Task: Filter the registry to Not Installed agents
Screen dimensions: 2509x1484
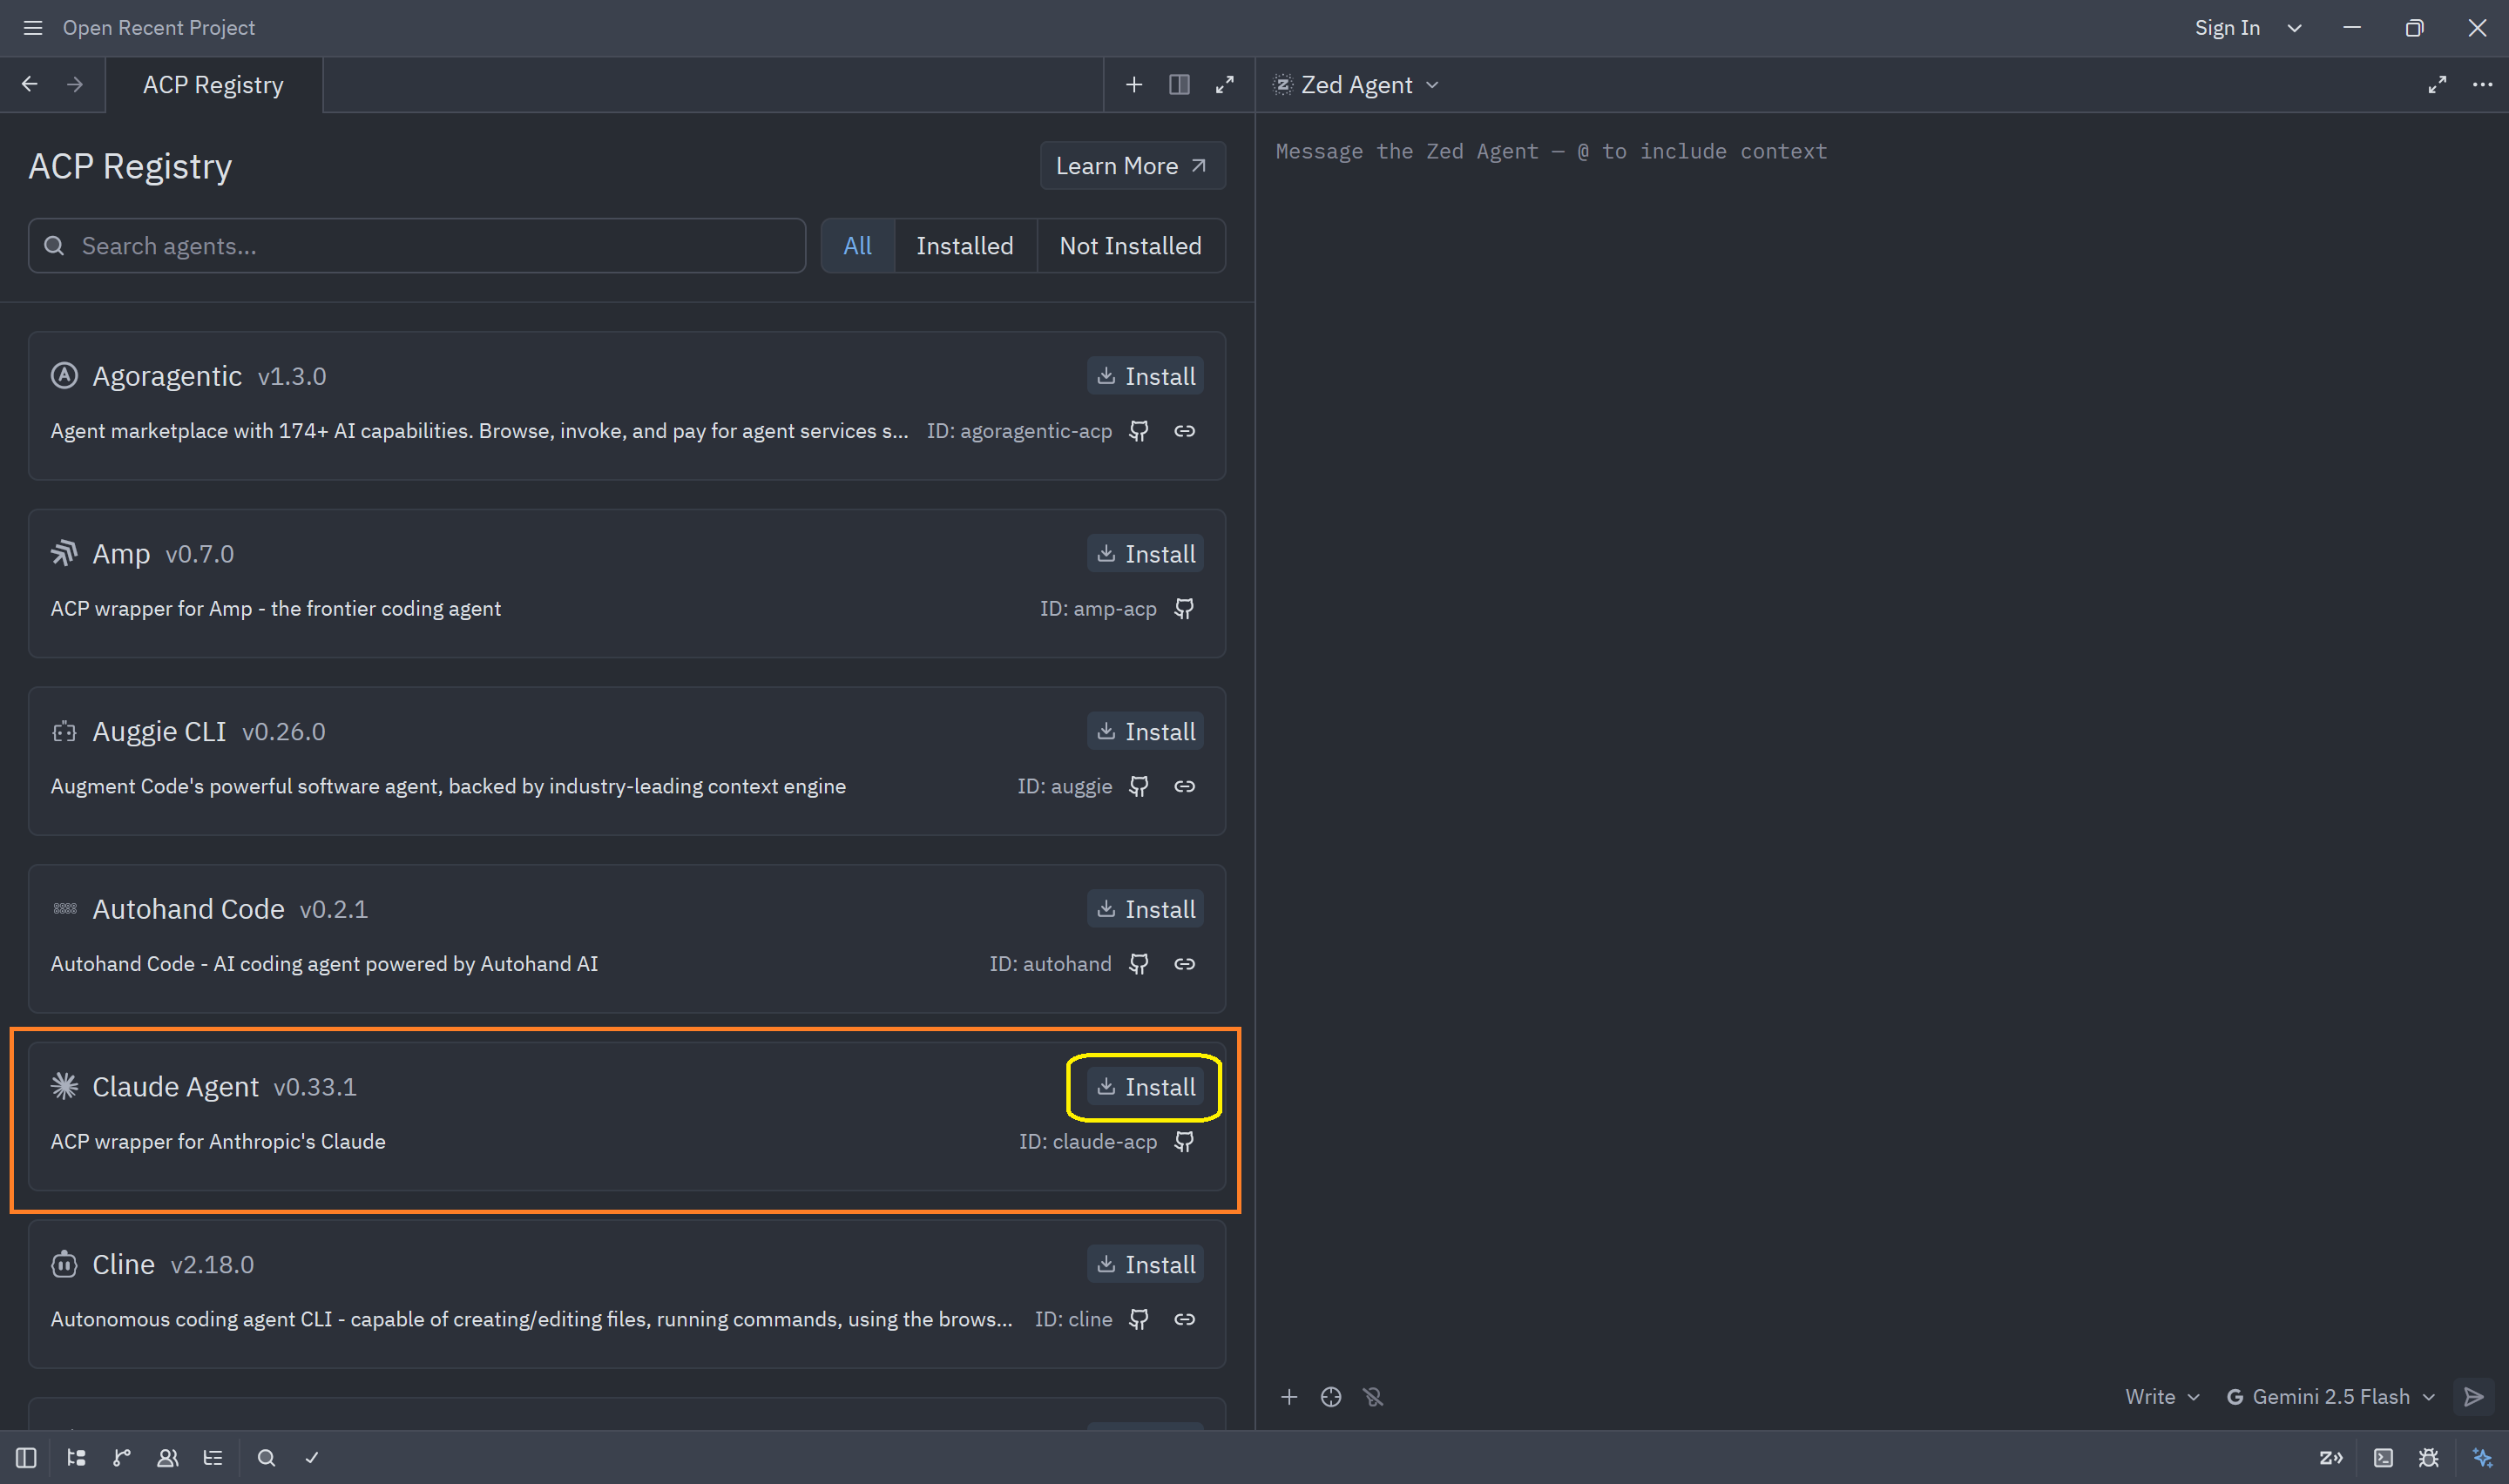Action: coord(1131,246)
